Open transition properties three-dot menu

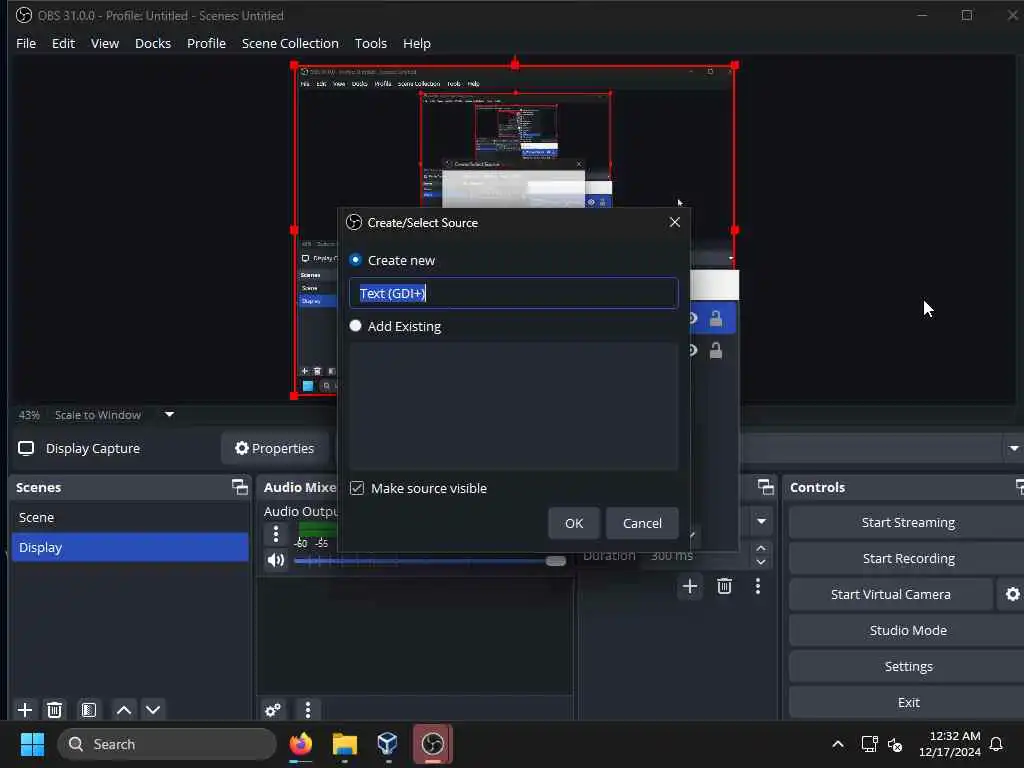tap(758, 586)
